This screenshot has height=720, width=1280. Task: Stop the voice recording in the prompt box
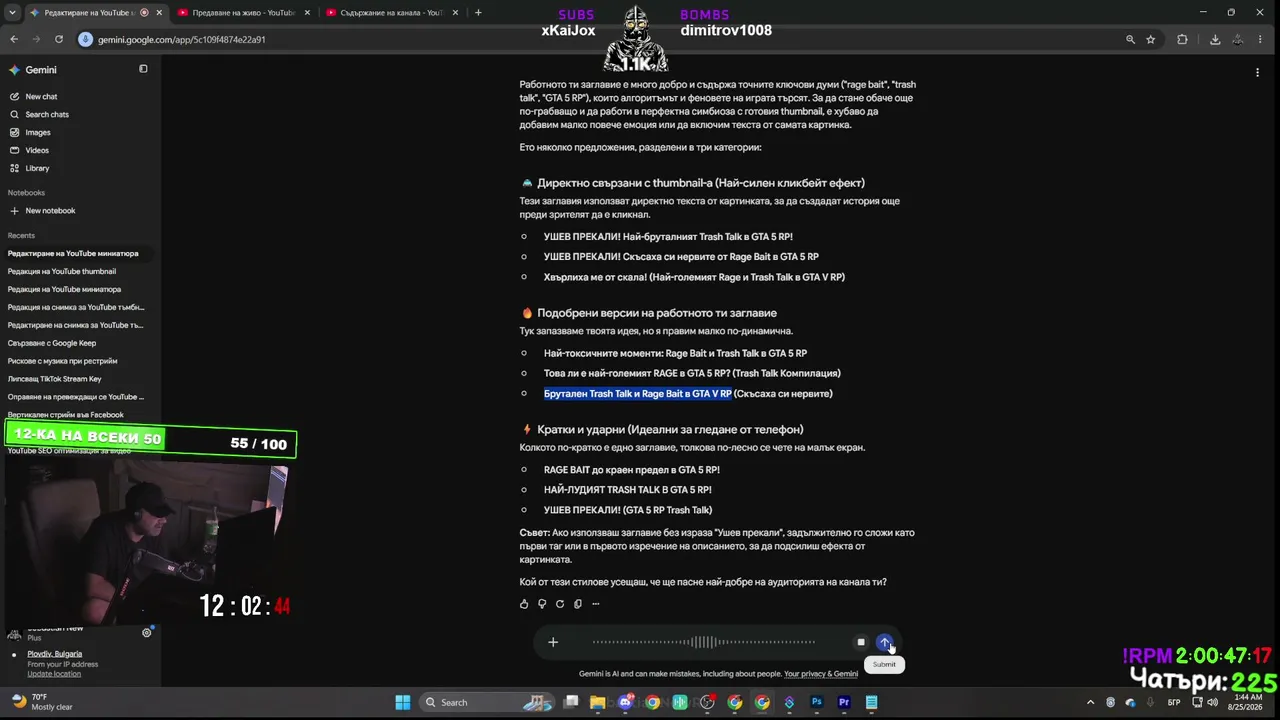861,642
